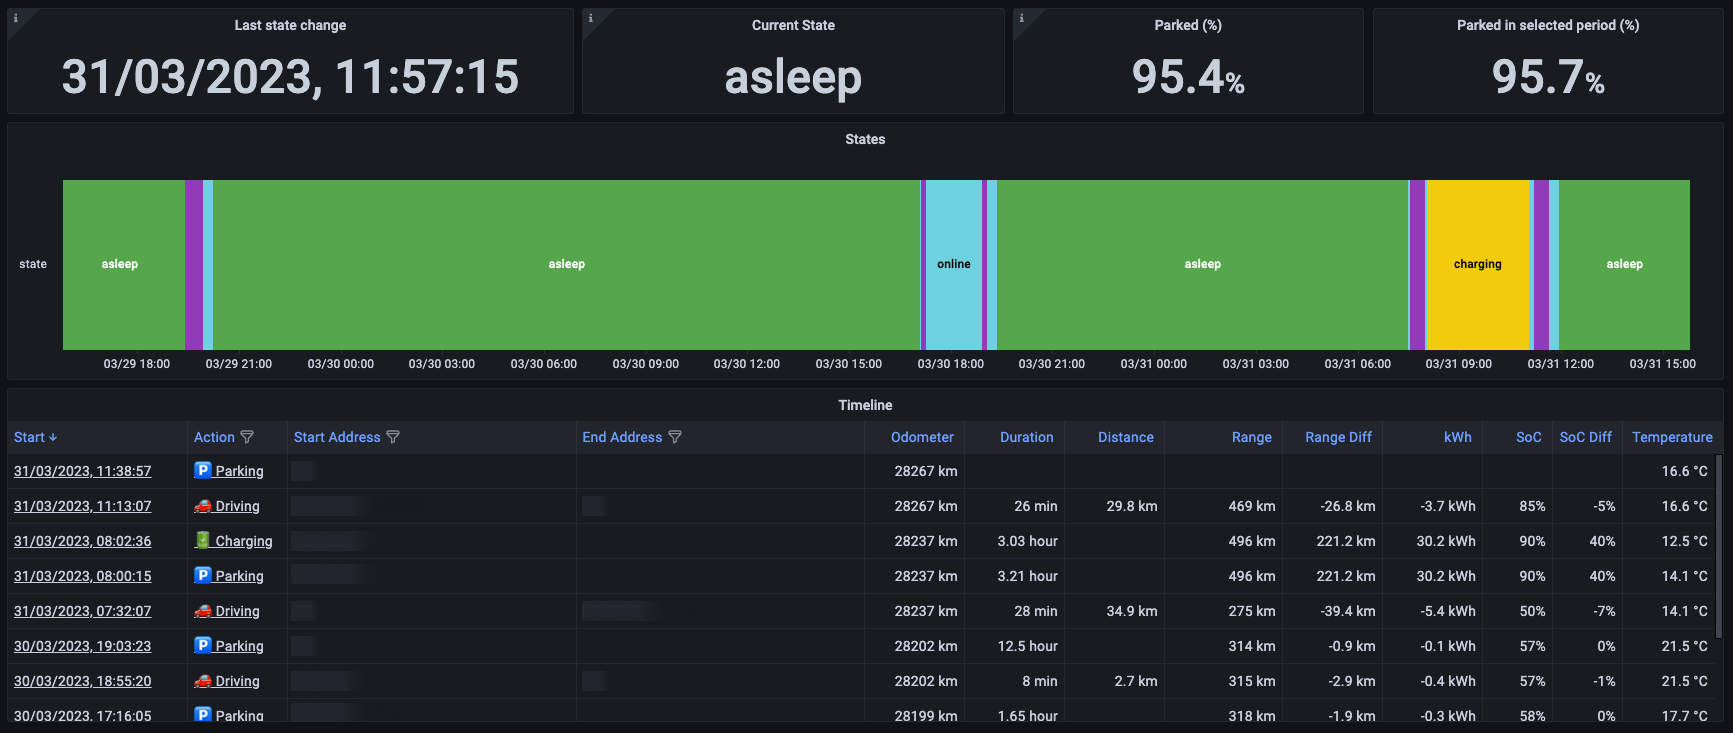This screenshot has width=1733, height=733.
Task: Sort the table by SoC Diff column
Action: pos(1585,437)
